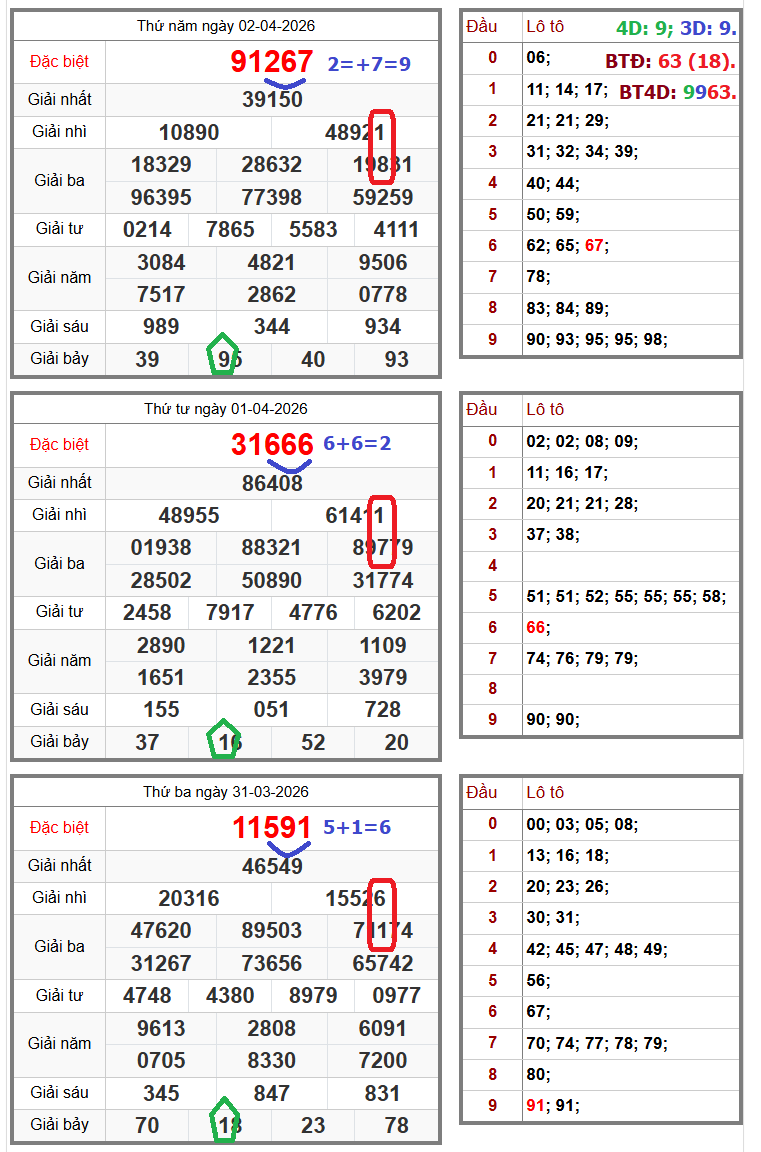Select Giải ba number 59259
Viewport: 761px width, 1152px height.
click(383, 197)
